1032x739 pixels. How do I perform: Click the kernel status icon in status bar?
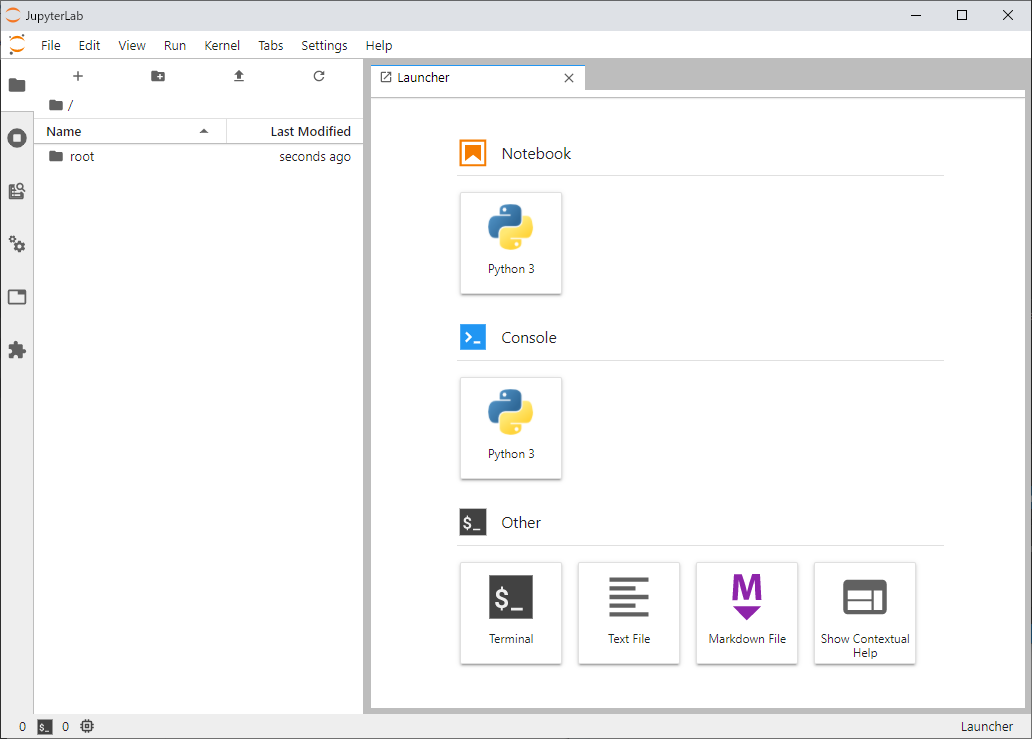click(x=87, y=726)
